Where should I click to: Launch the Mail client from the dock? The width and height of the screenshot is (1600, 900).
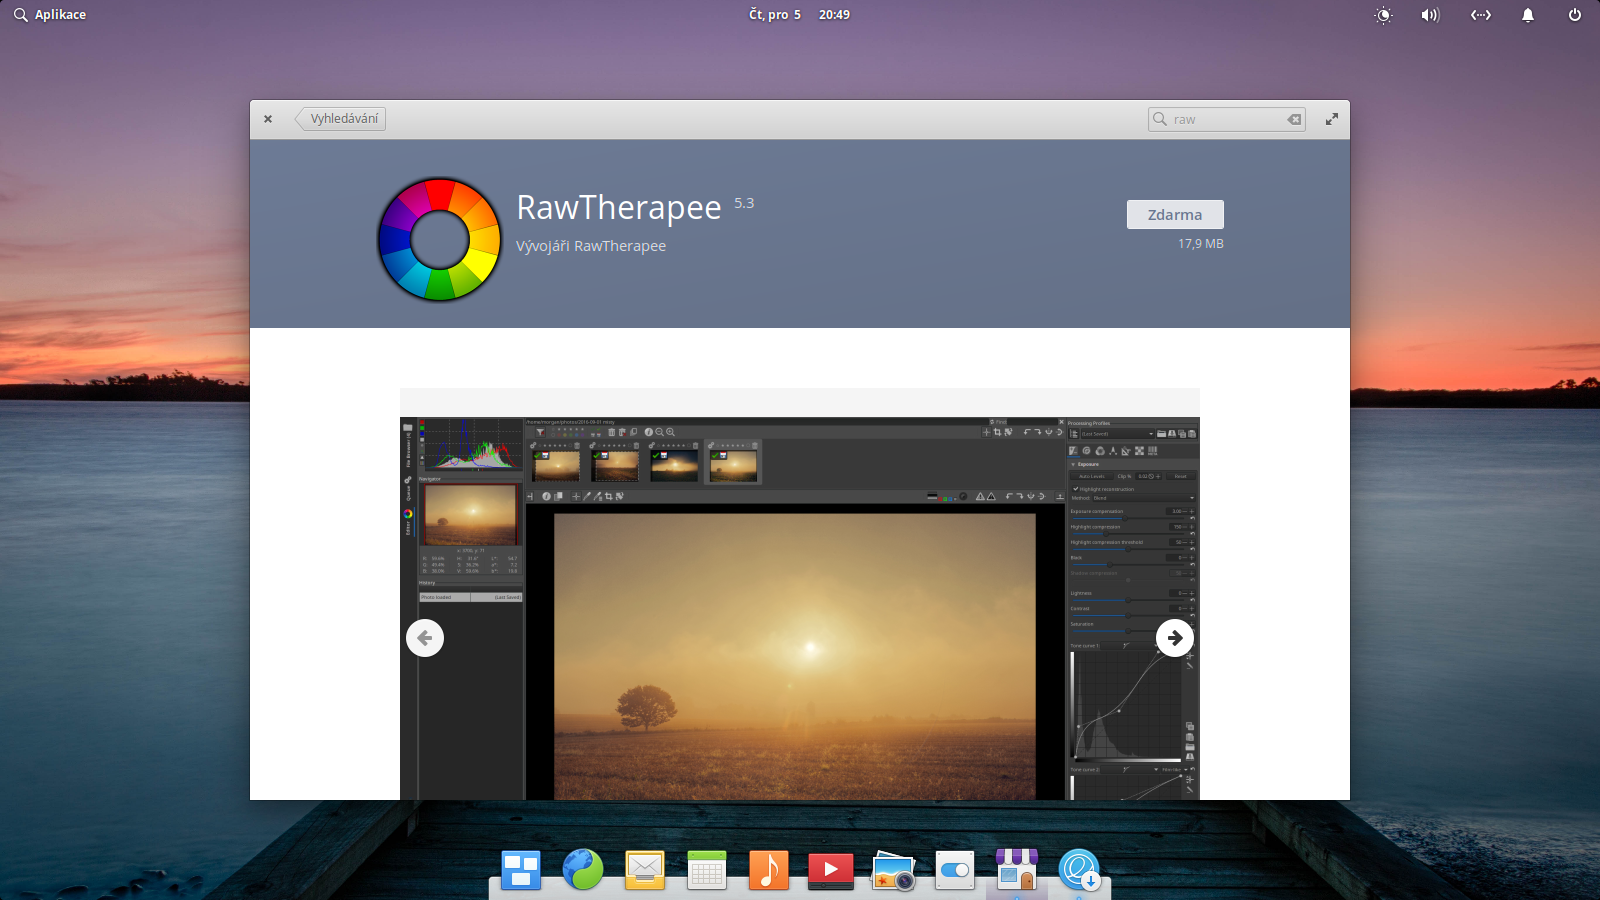pos(644,870)
